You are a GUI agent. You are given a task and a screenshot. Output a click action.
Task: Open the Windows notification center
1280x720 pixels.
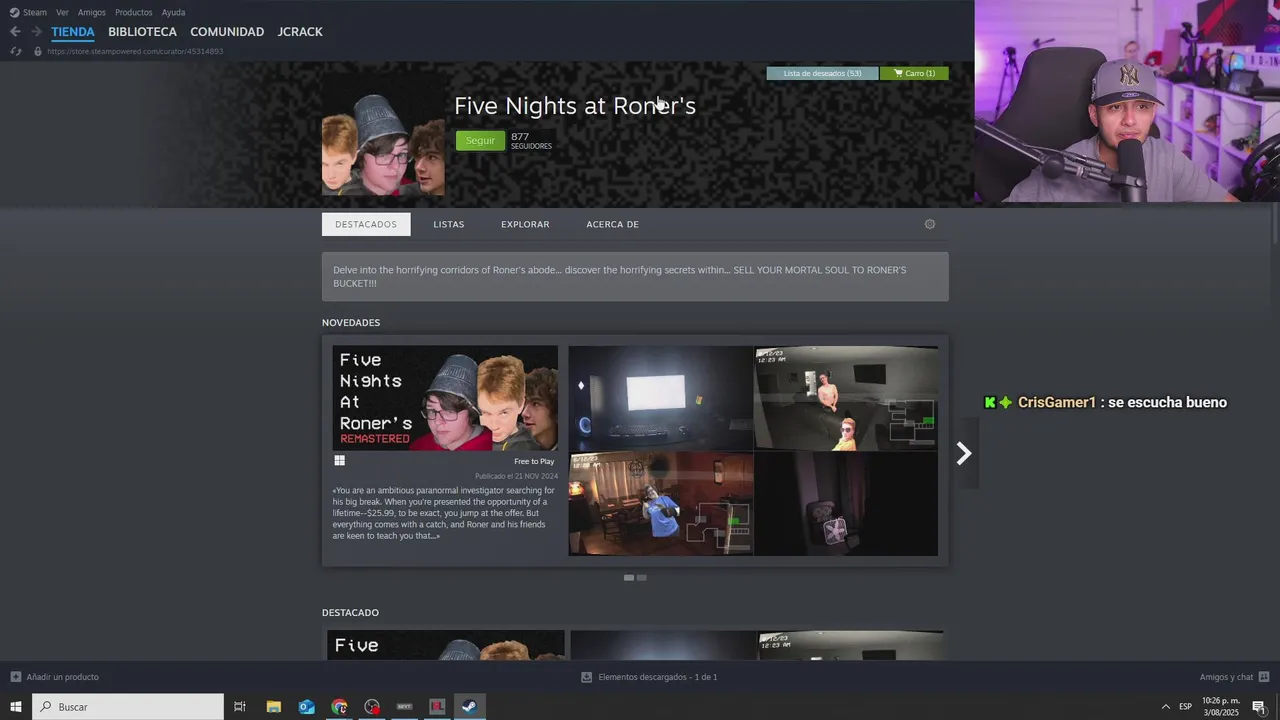pyautogui.click(x=1259, y=707)
